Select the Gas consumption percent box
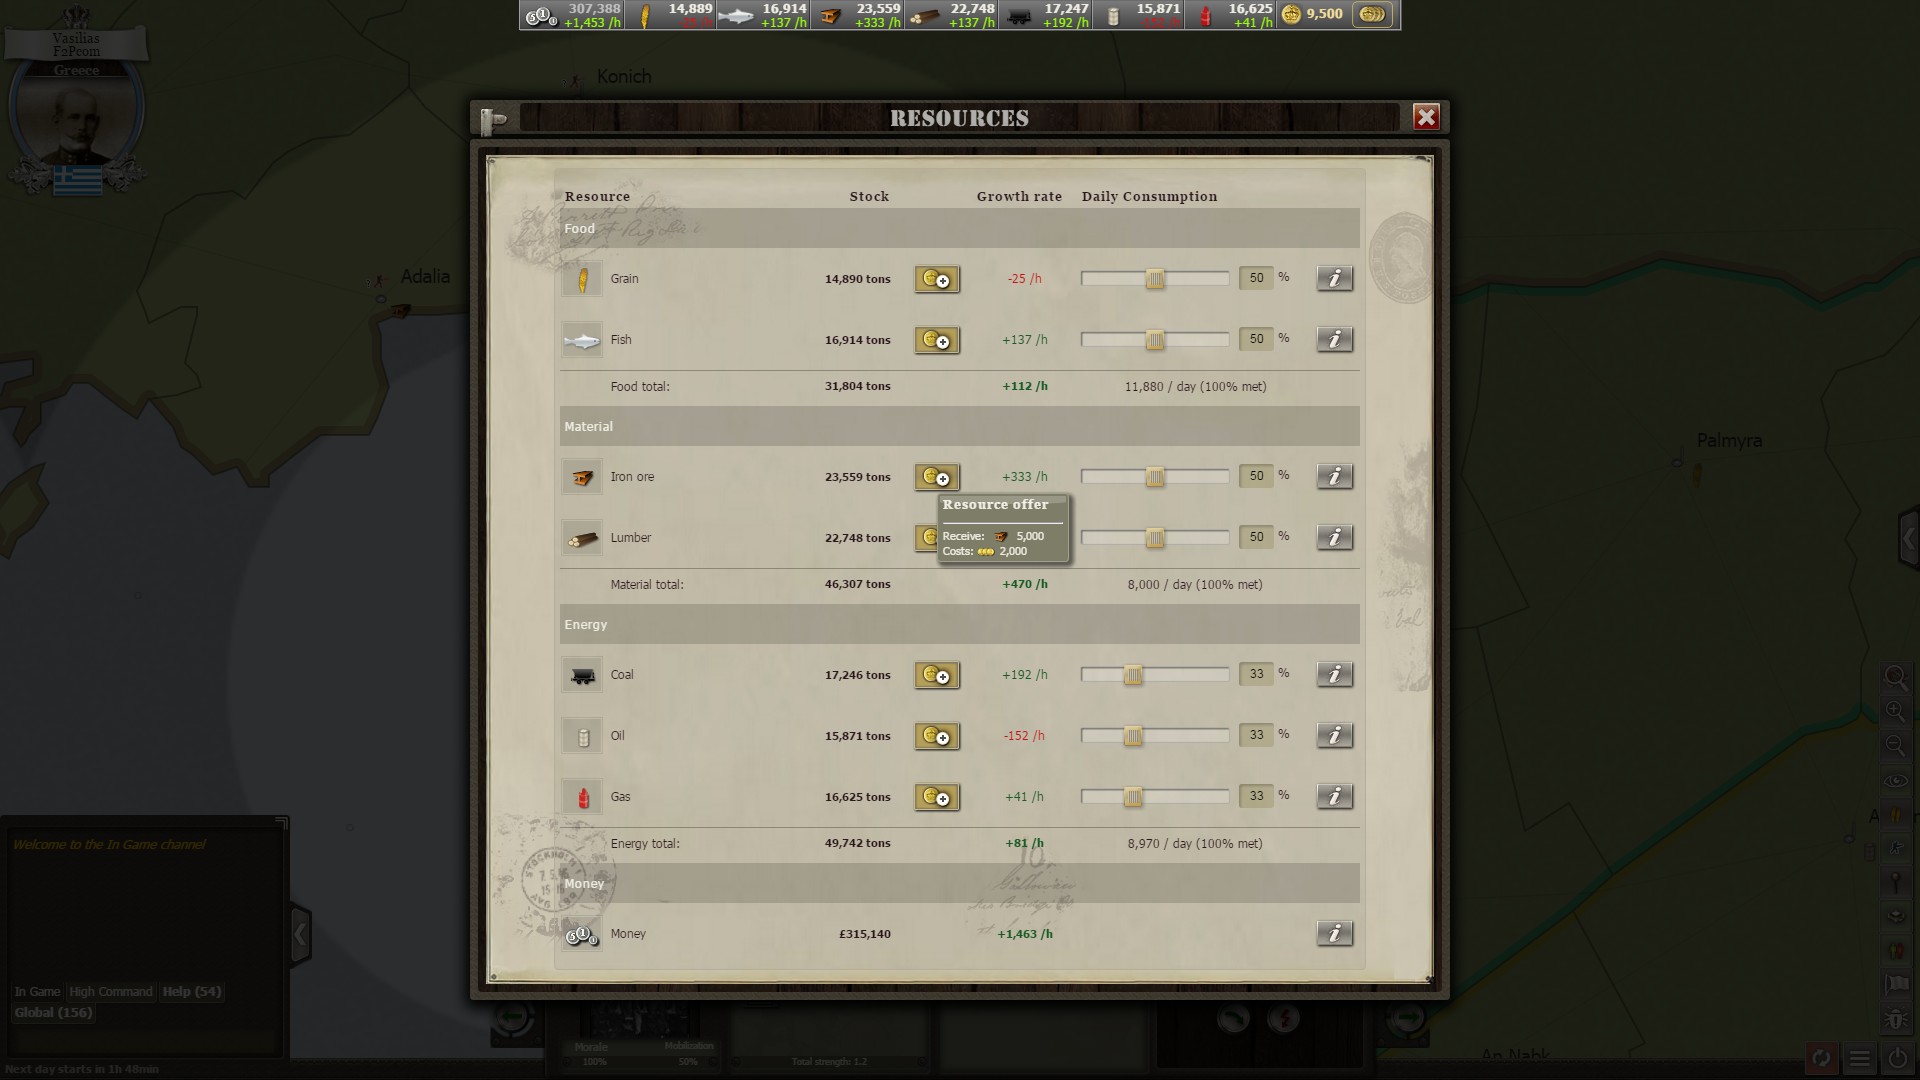Screen dimensions: 1920x1080 click(x=1256, y=796)
